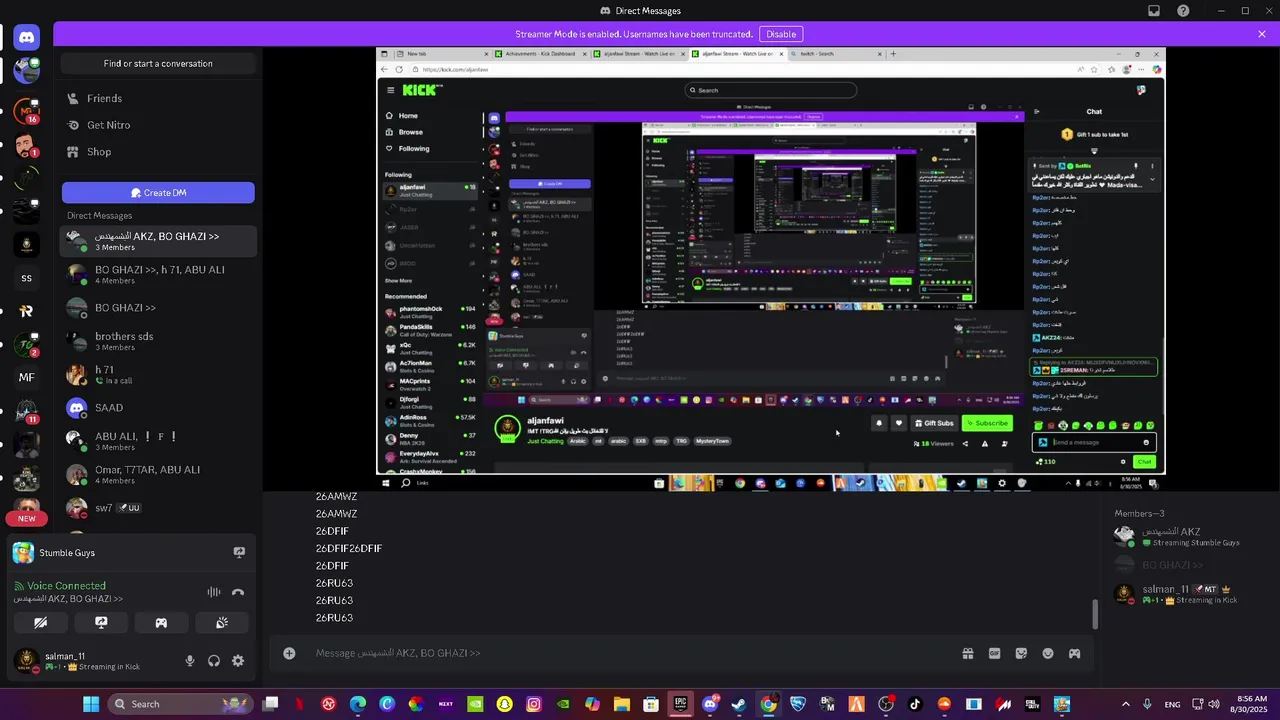
Task: Open Windows Start menu
Action: pyautogui.click(x=91, y=704)
